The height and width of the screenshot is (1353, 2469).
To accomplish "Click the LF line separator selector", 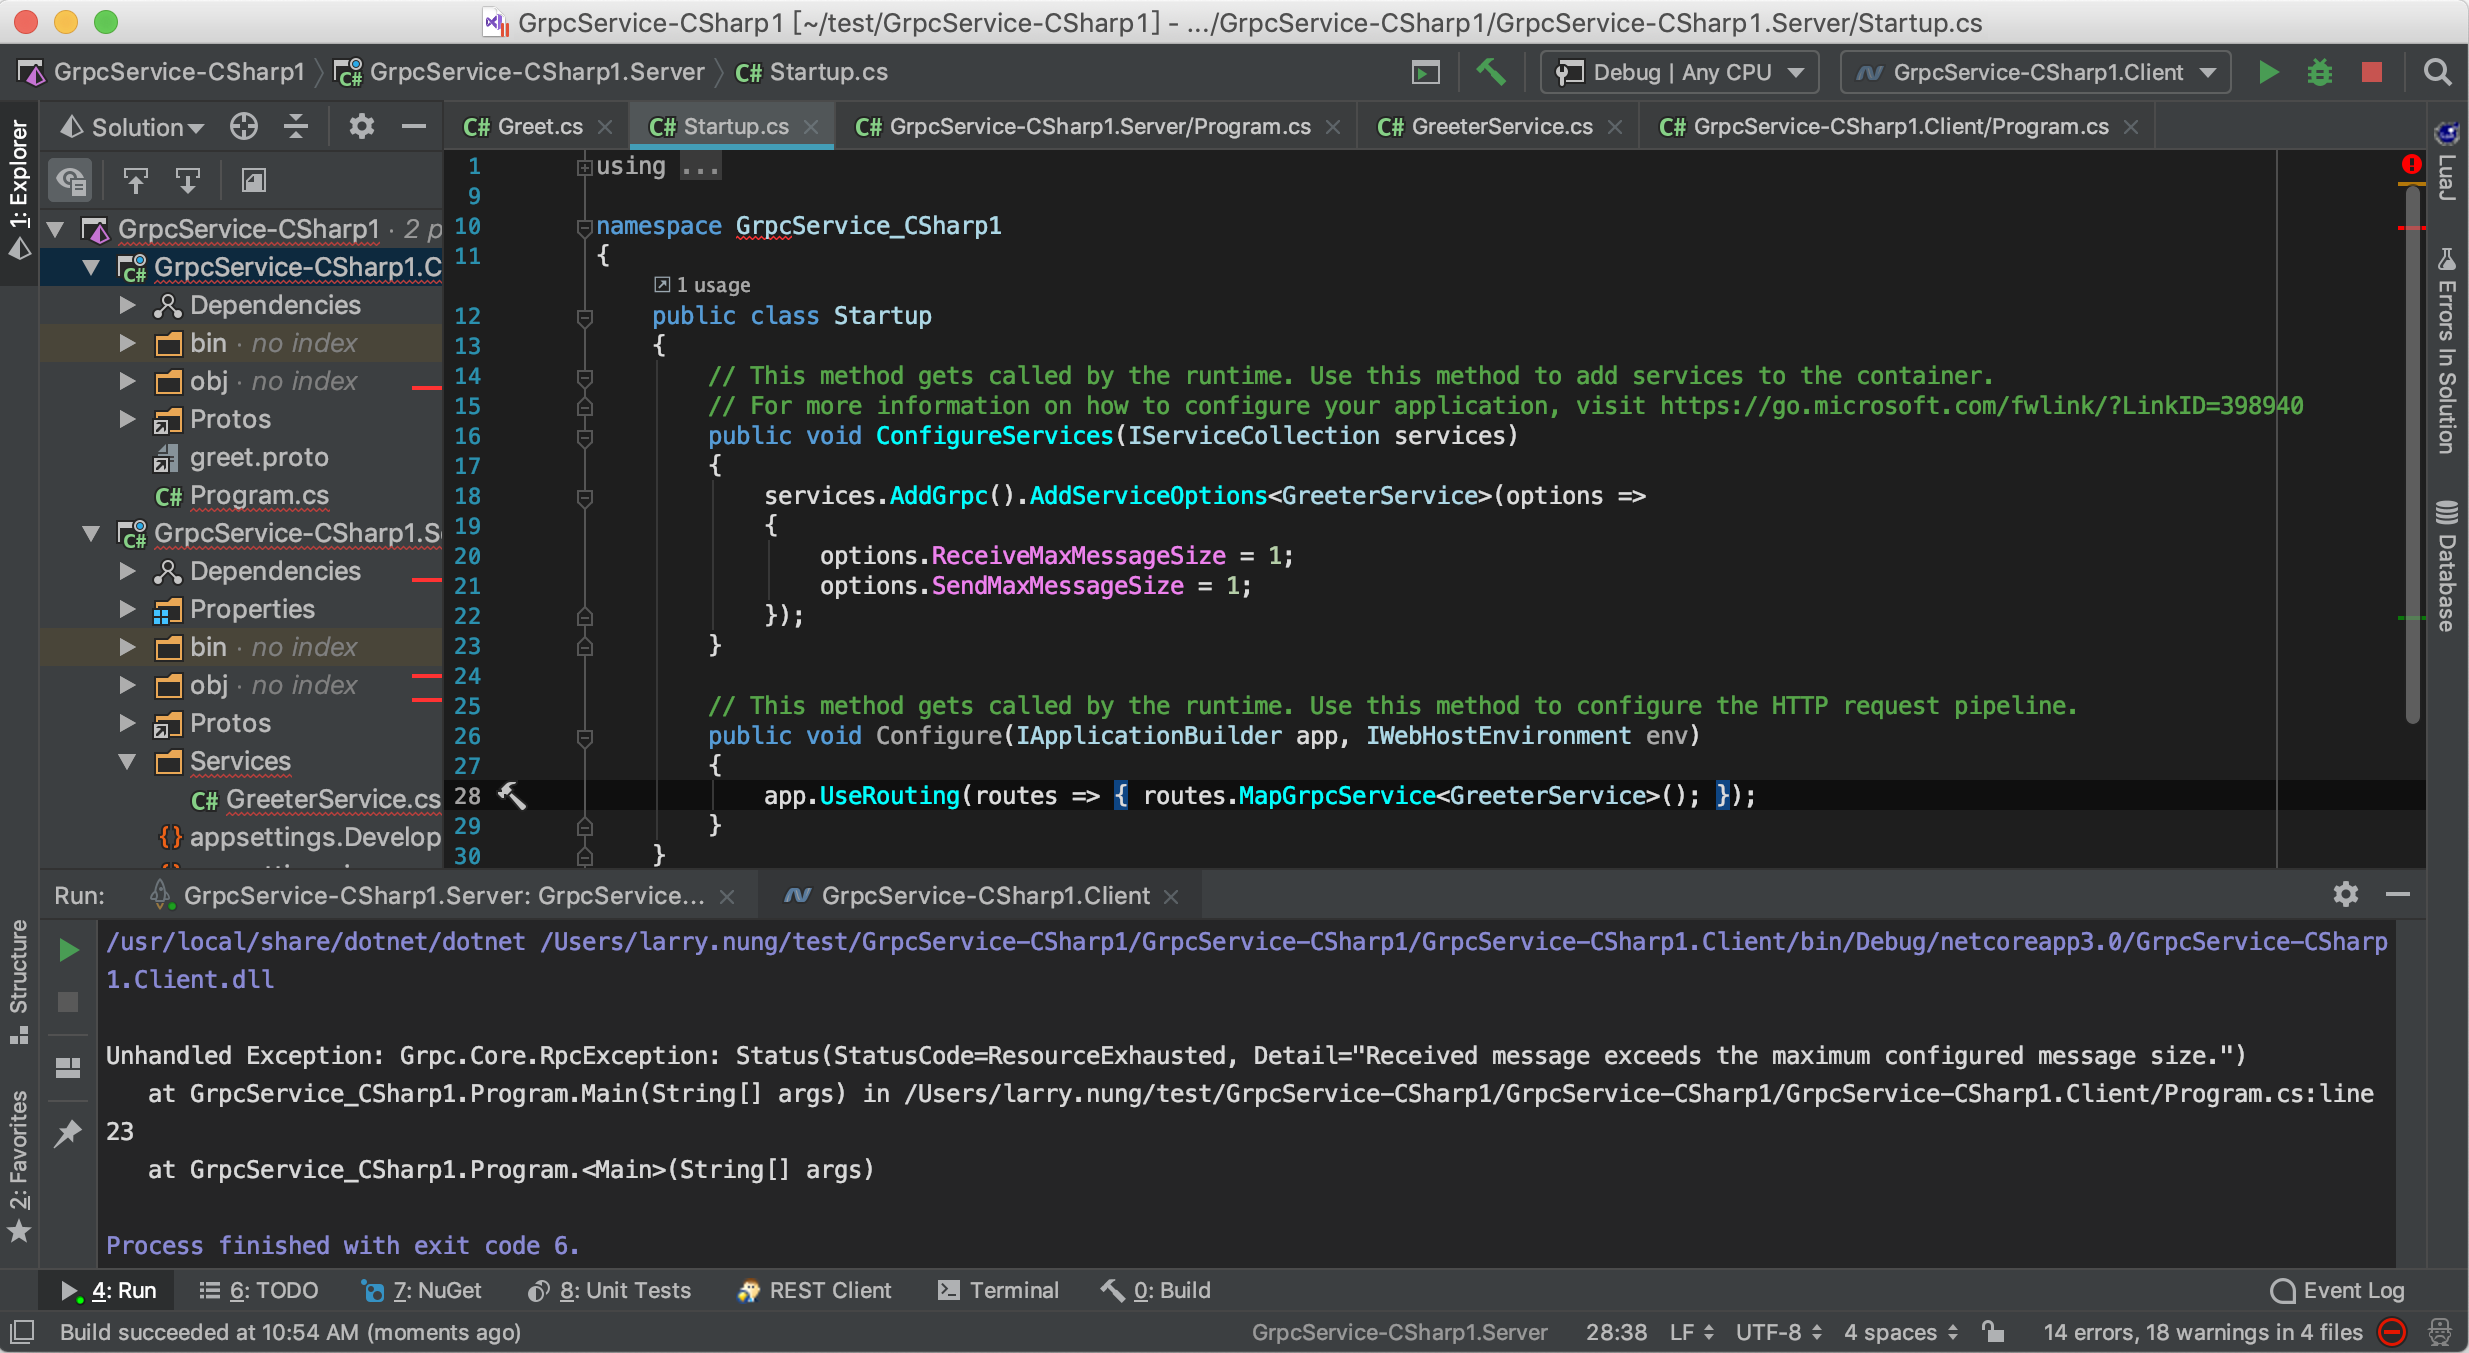I will click(x=1692, y=1332).
